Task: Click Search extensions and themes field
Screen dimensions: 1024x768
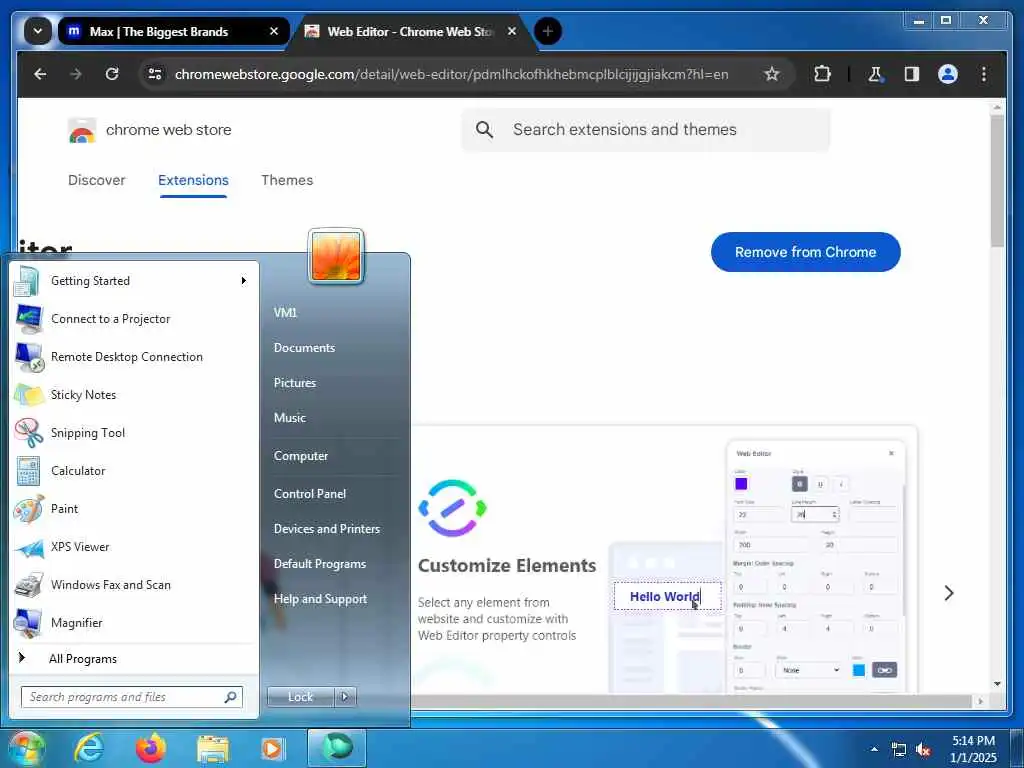Action: tap(646, 130)
